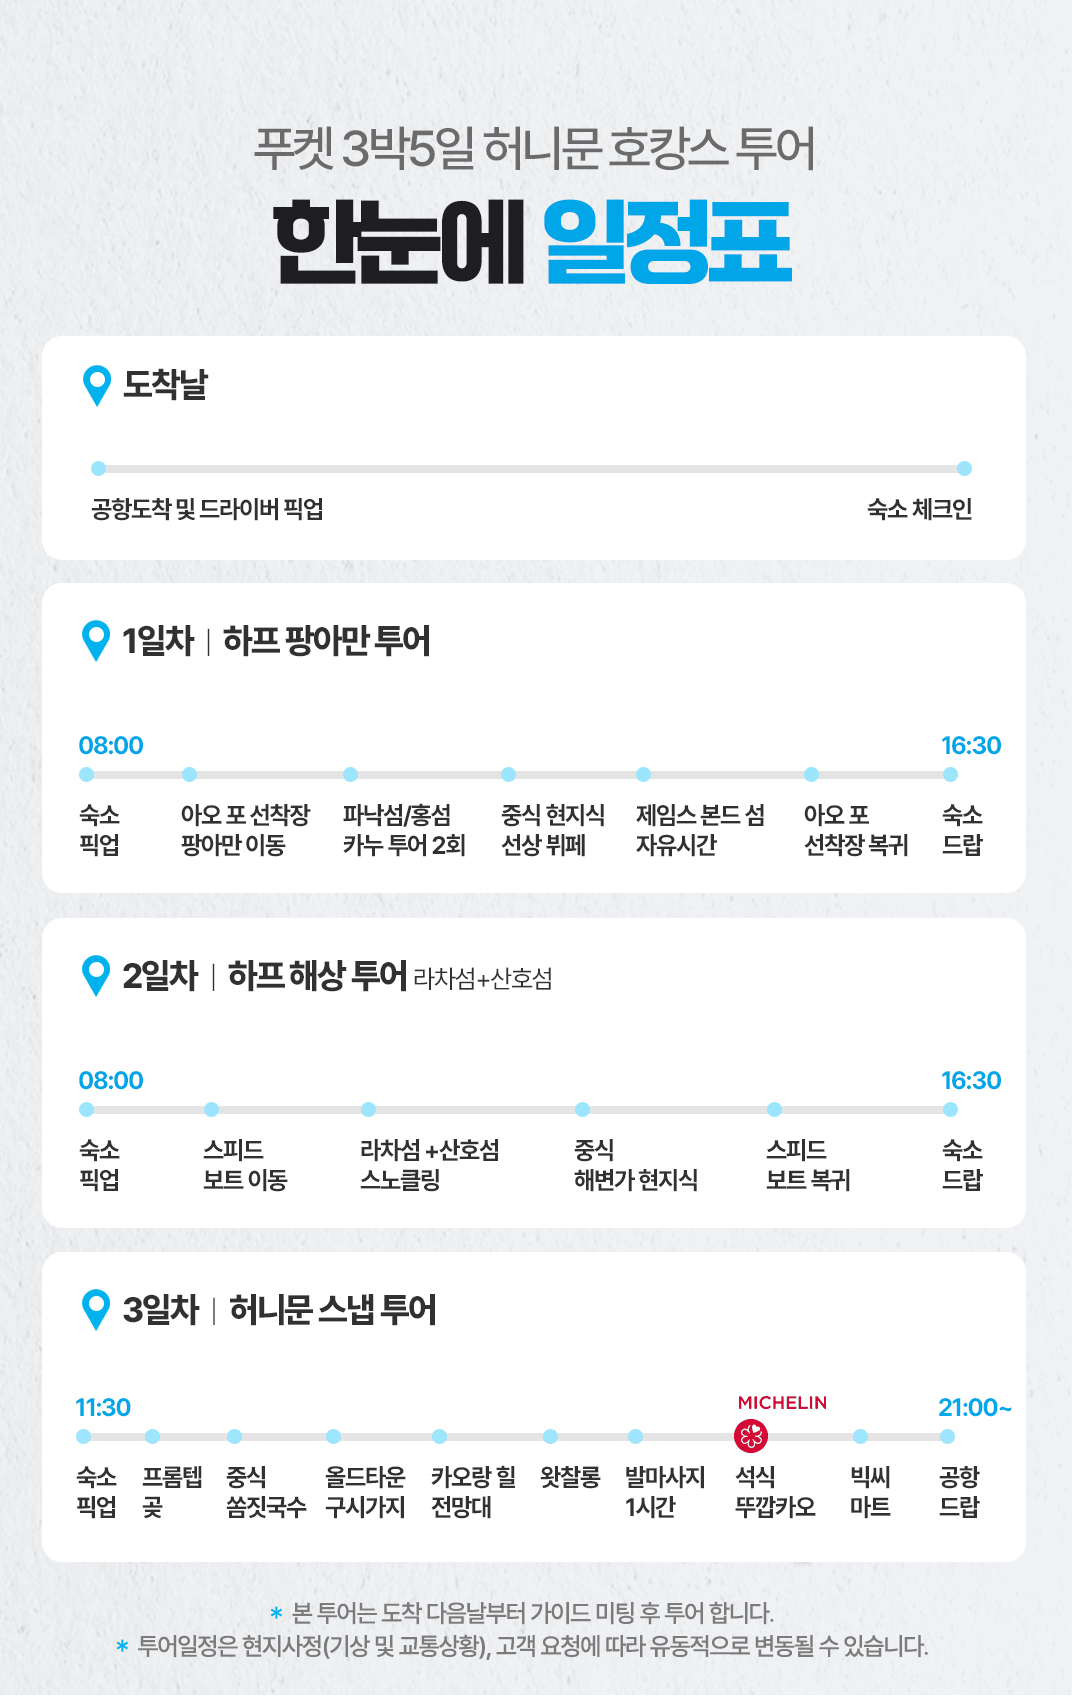Click the 하프 팡아만 투어 heading
The width and height of the screenshot is (1072, 1702).
click(326, 641)
